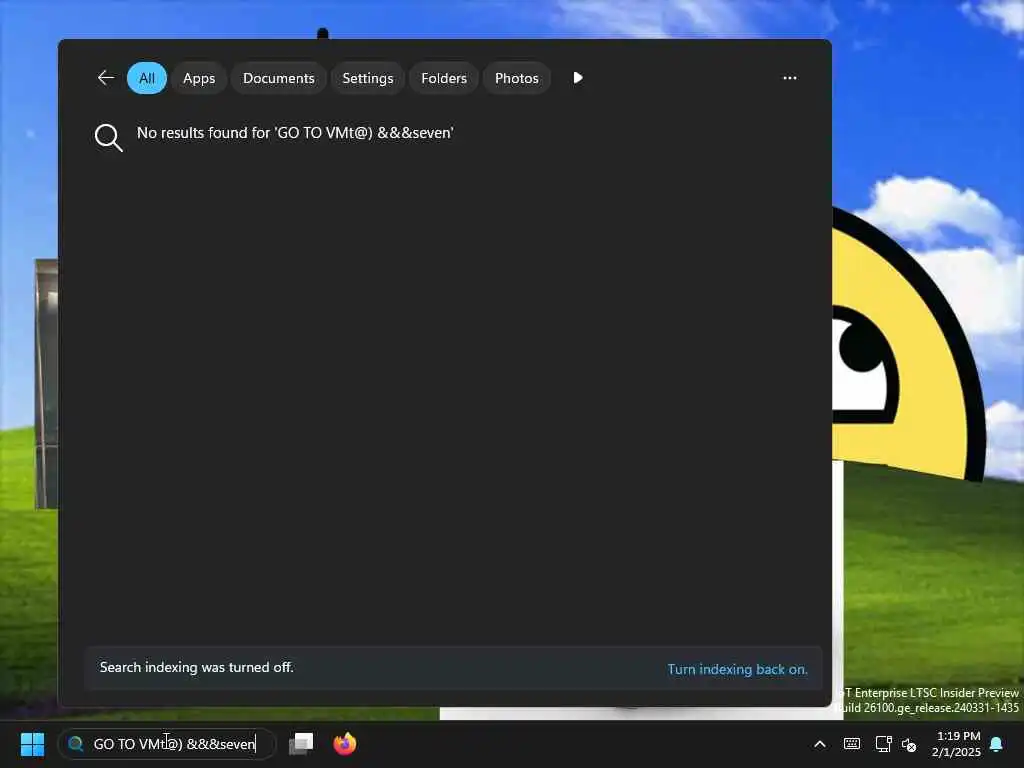Open the touch keyboard tray icon
The width and height of the screenshot is (1024, 768).
pyautogui.click(x=852, y=744)
